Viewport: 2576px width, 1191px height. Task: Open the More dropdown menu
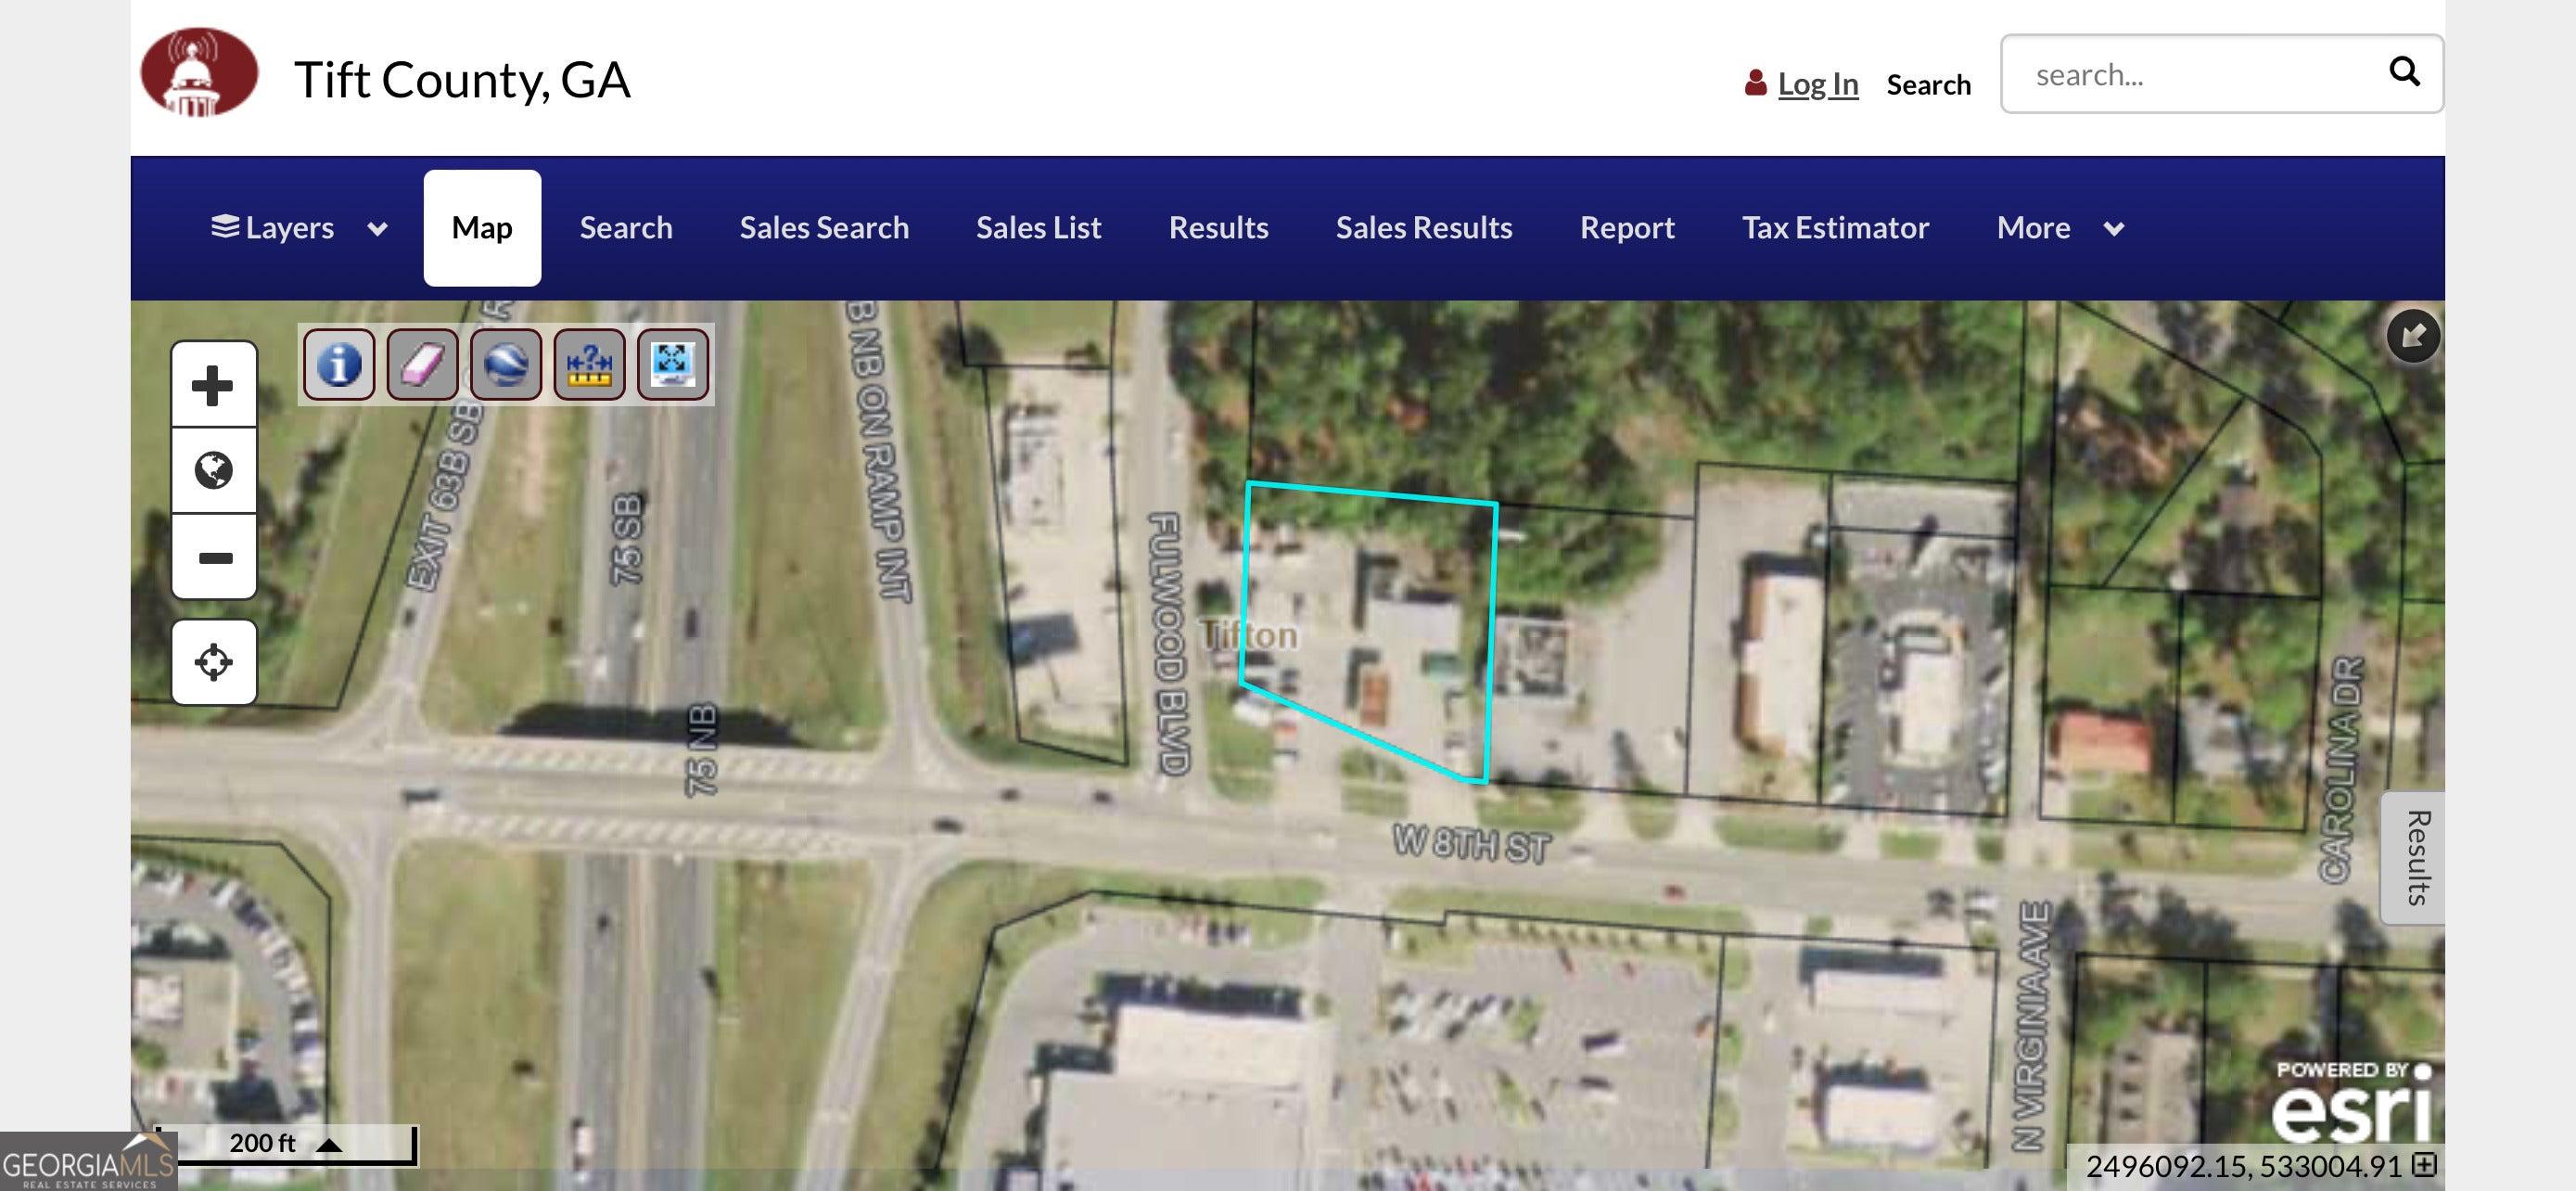pos(2060,228)
